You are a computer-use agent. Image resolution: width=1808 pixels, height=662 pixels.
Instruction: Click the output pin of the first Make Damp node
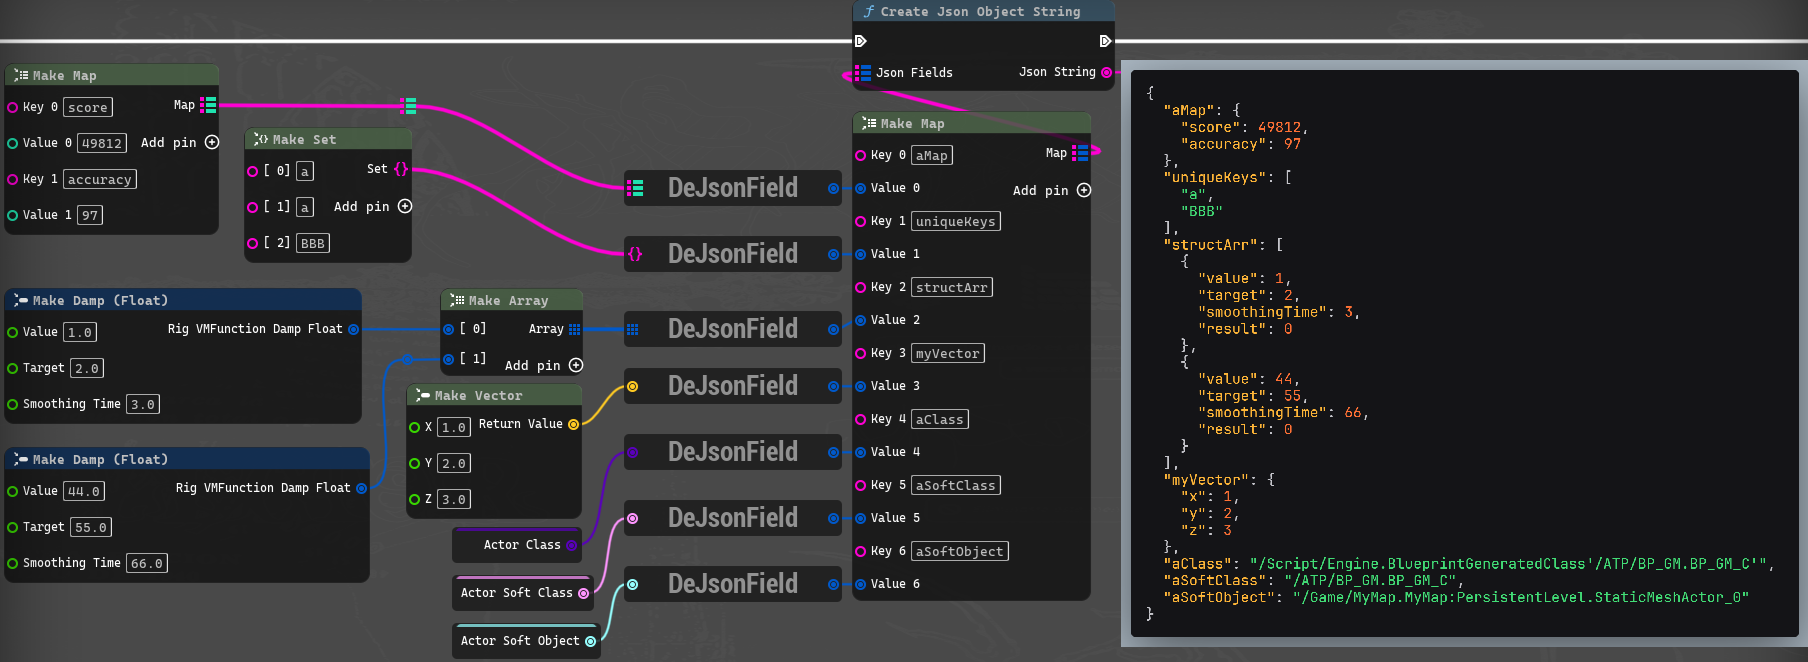pyautogui.click(x=353, y=329)
